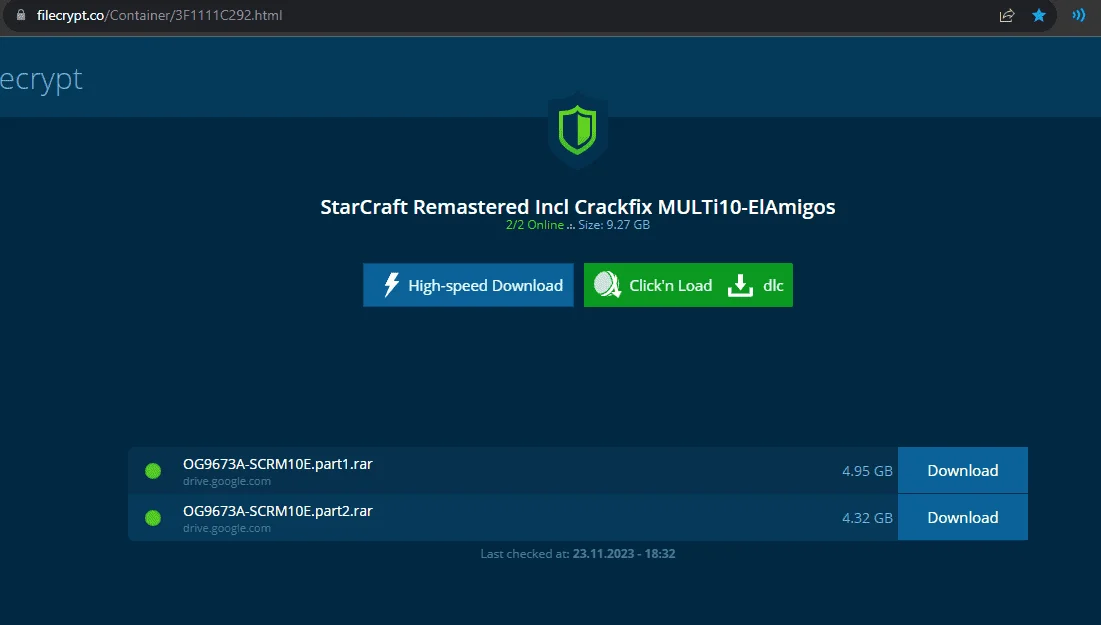The image size is (1101, 625).
Task: Open the Filecrypt site logo text
Action: (x=41, y=79)
